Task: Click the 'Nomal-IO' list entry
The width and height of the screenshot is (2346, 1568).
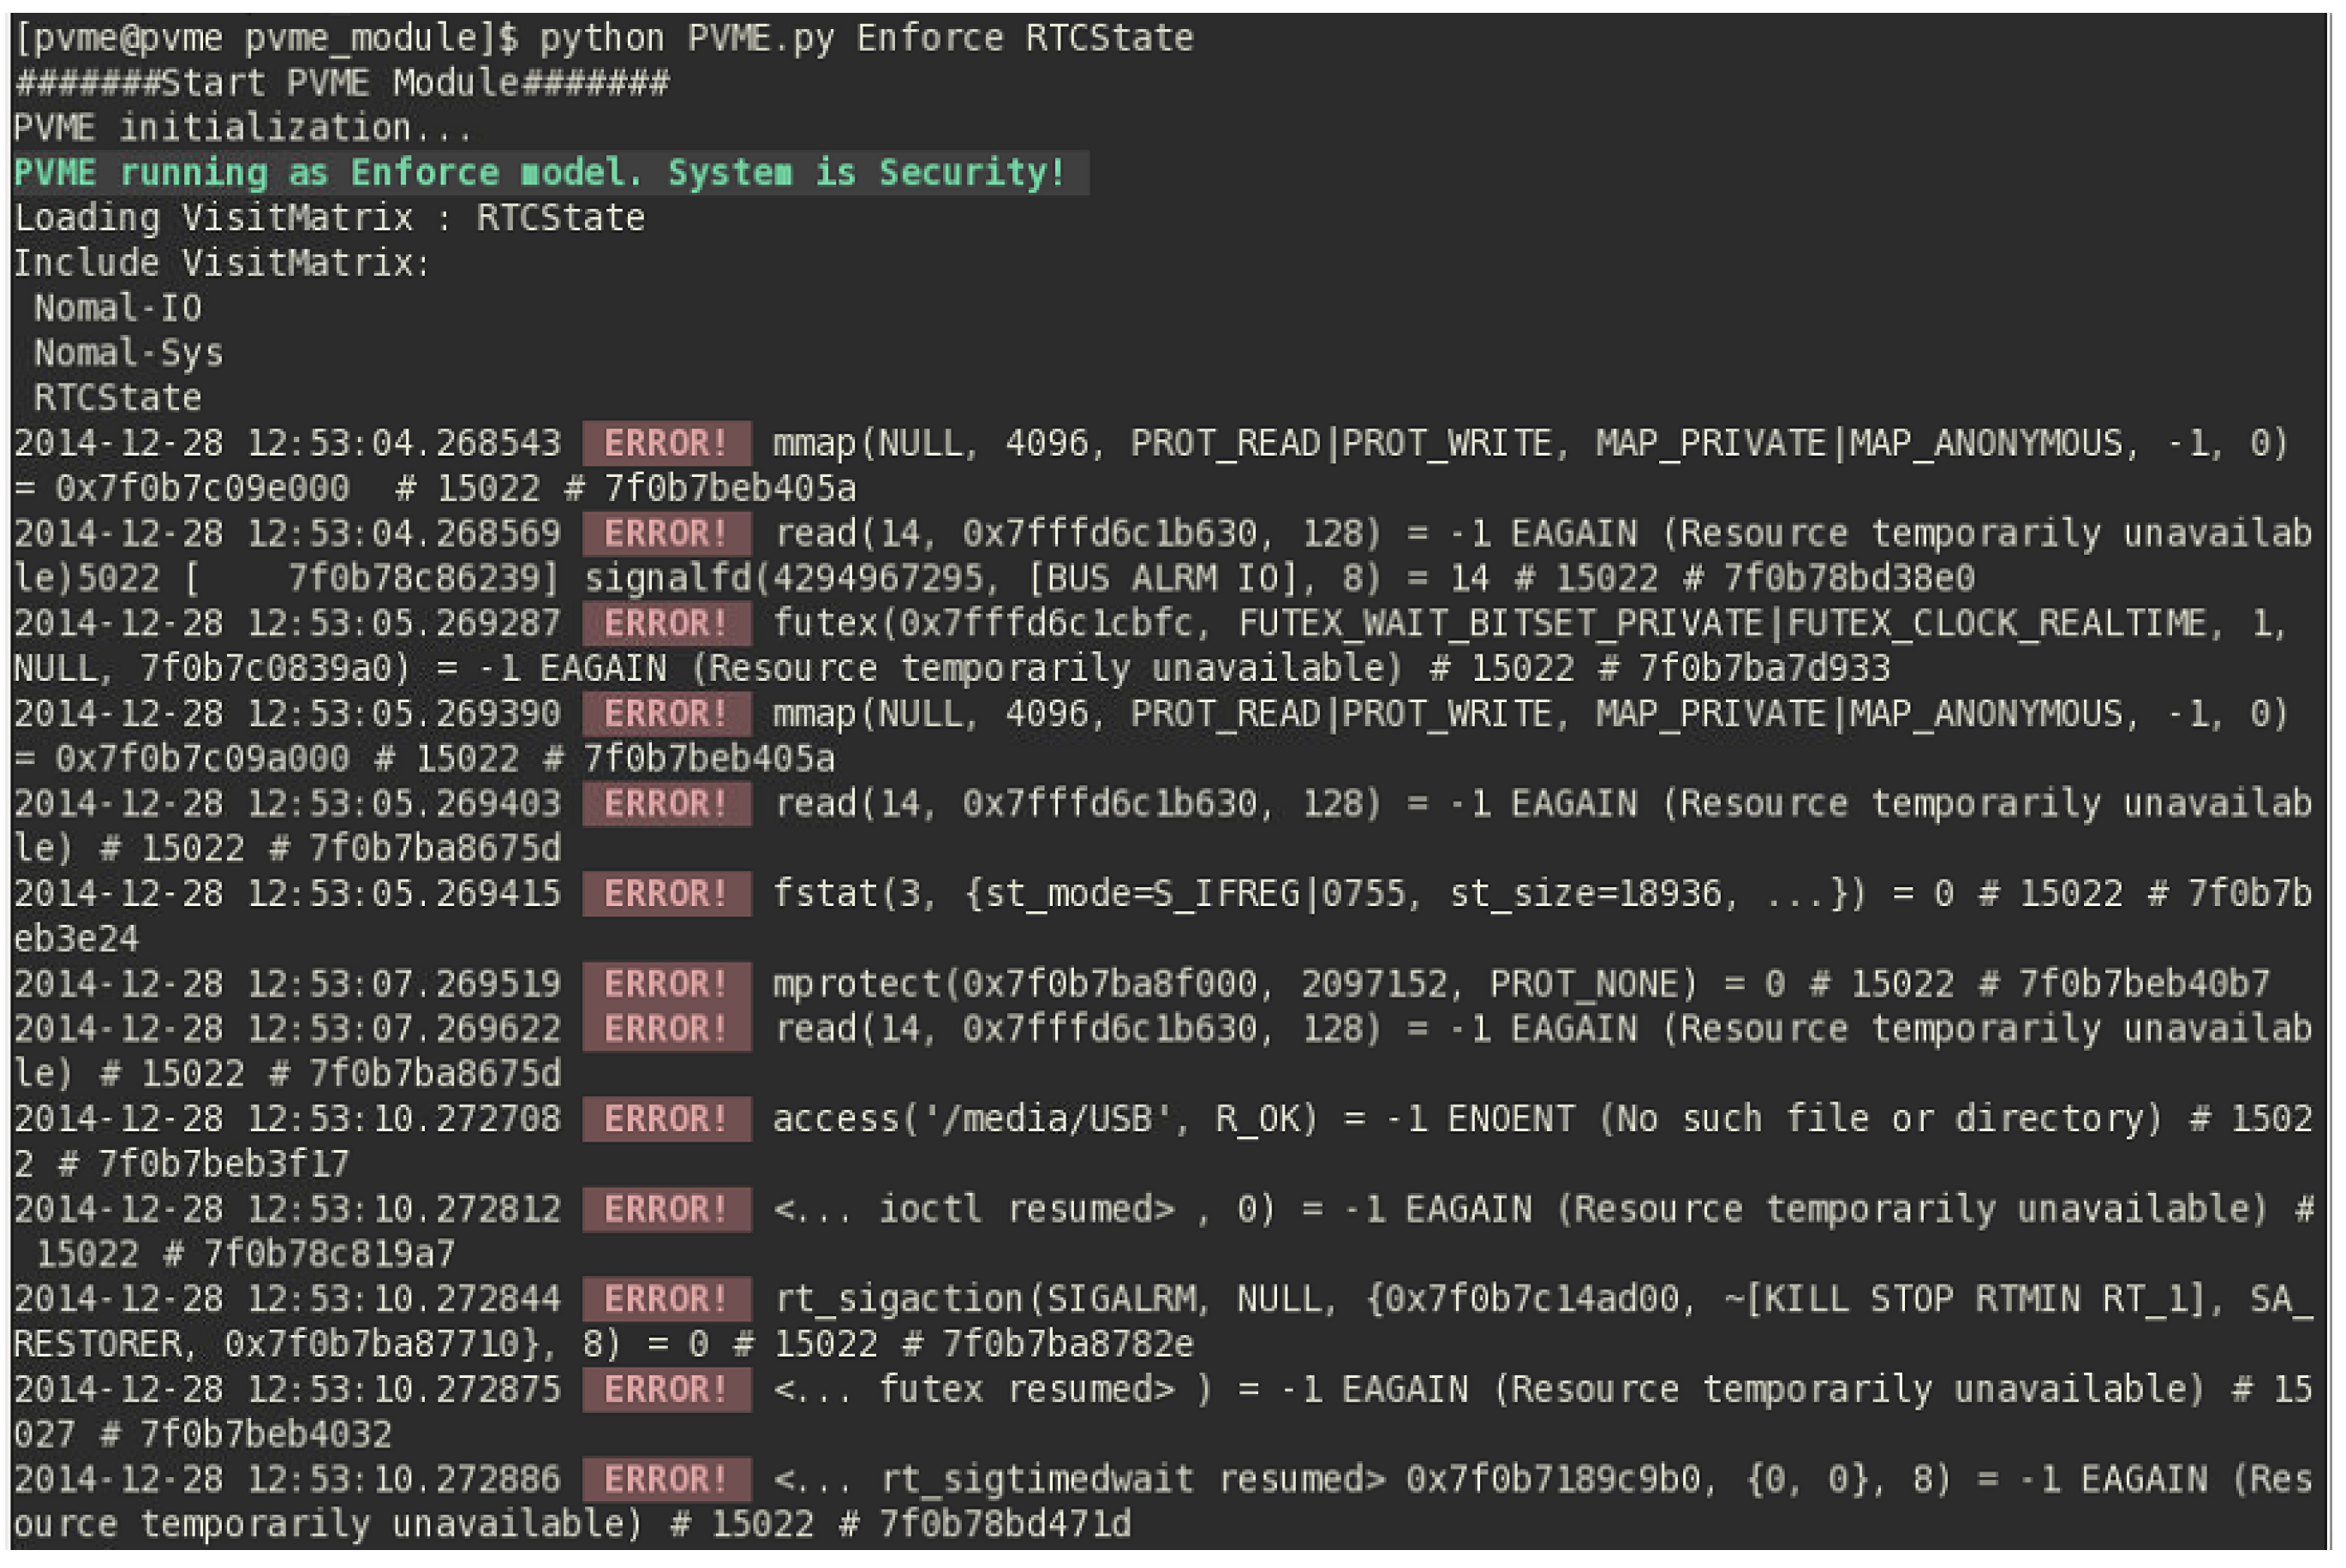Action: 118,308
